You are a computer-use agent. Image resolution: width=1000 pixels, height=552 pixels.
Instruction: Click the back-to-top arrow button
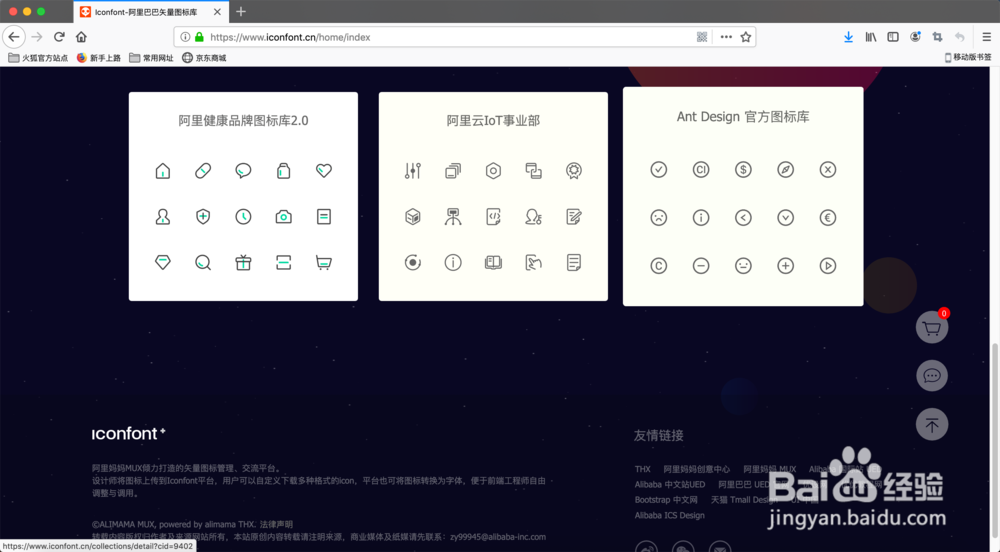click(x=932, y=425)
